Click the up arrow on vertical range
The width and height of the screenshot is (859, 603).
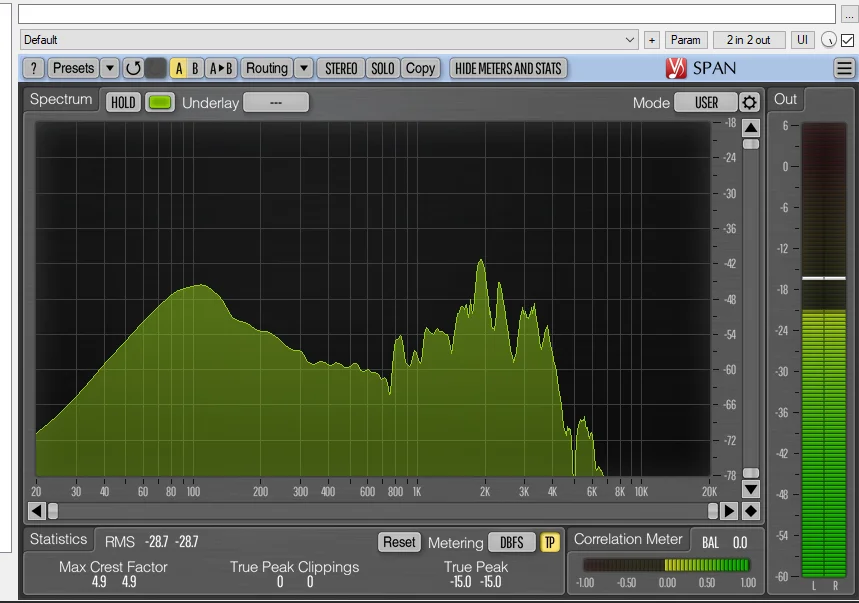[x=750, y=128]
